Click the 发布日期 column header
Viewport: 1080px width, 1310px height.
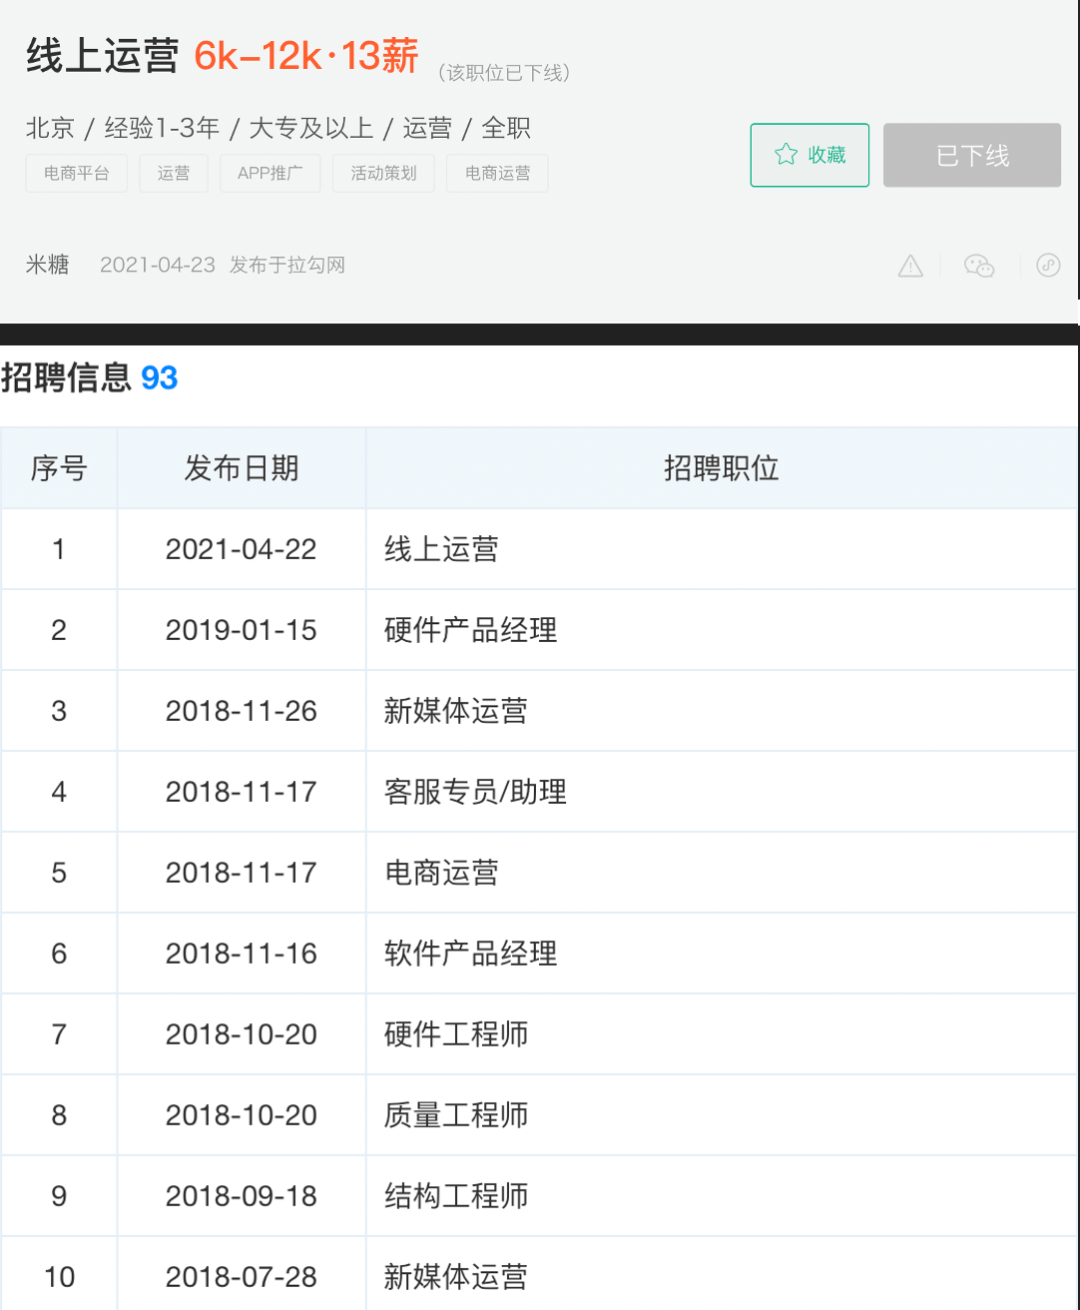tap(241, 468)
